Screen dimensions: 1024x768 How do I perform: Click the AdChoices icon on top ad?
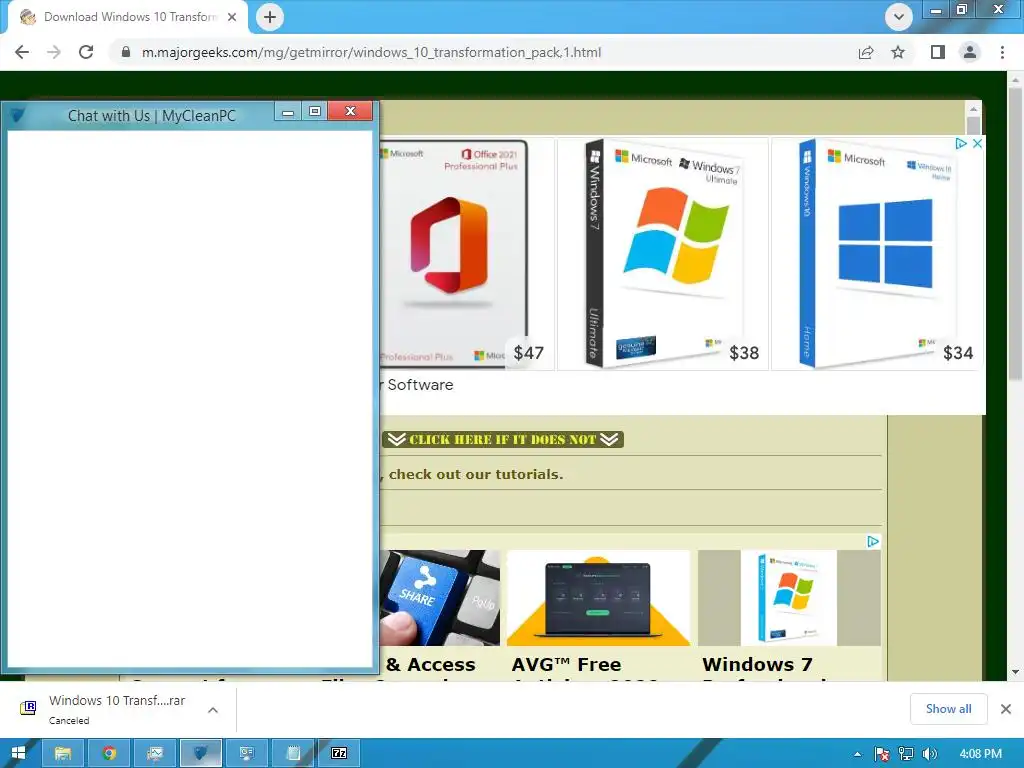tap(961, 144)
